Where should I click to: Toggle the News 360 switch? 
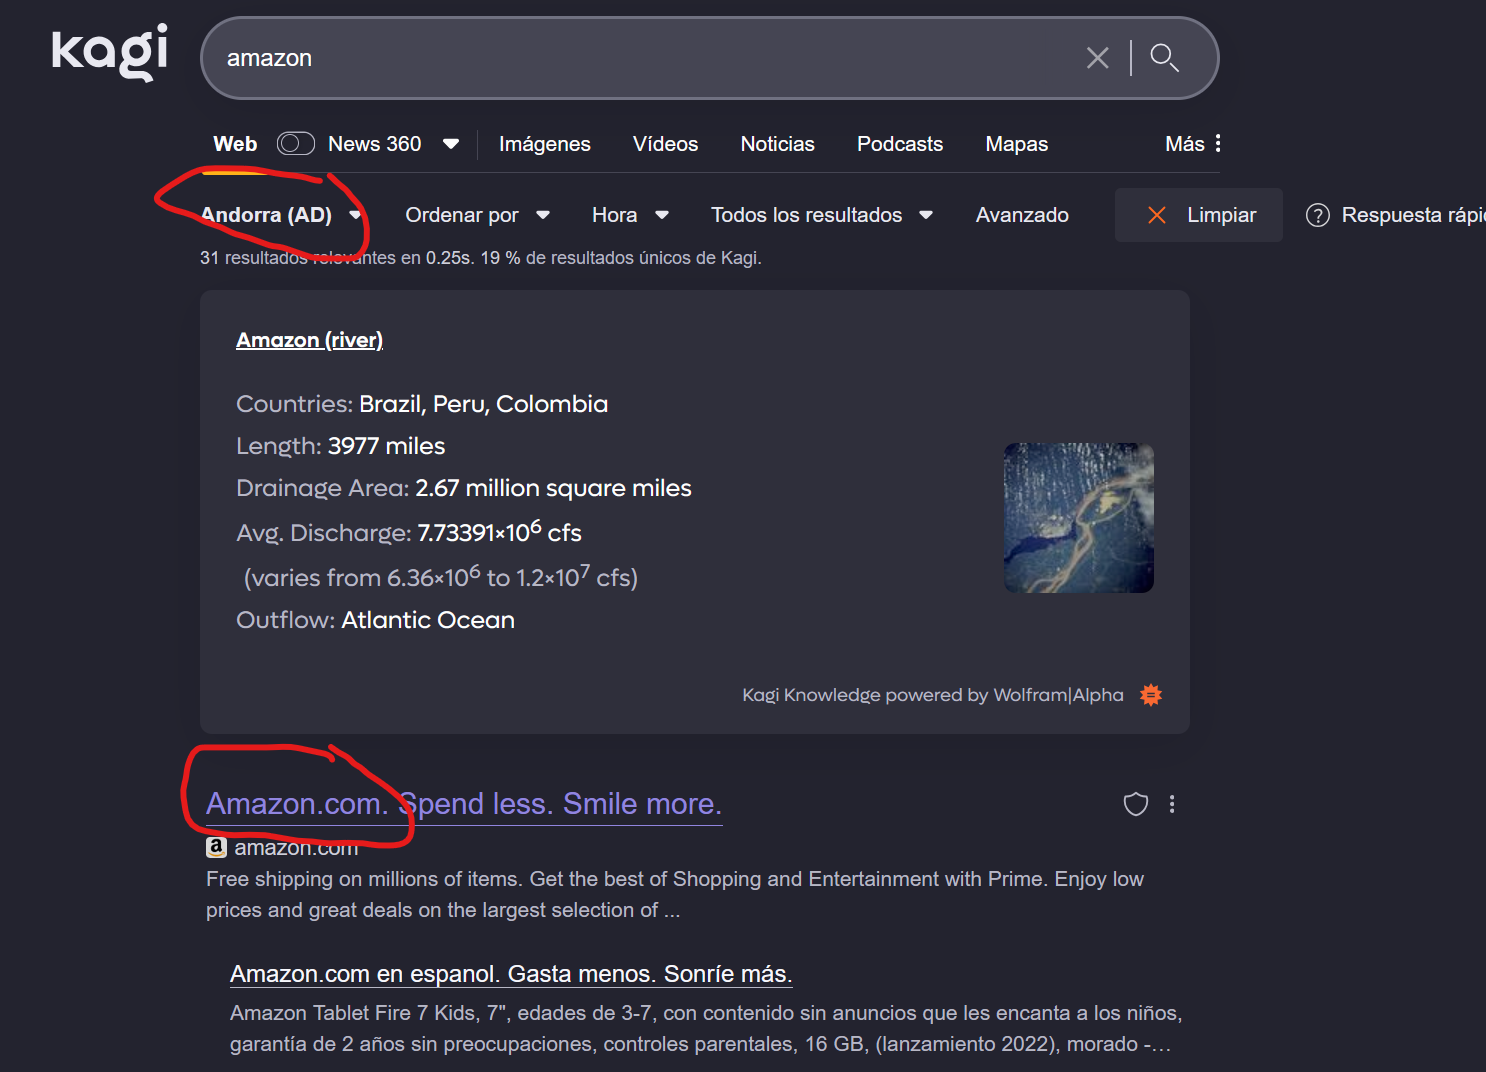coord(296,144)
